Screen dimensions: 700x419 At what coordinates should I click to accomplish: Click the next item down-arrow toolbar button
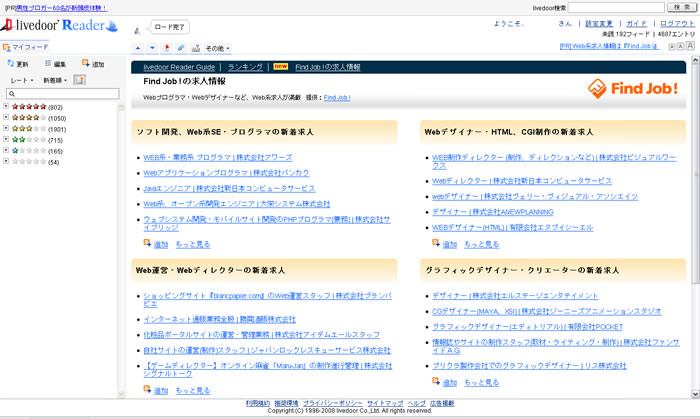pyautogui.click(x=152, y=48)
